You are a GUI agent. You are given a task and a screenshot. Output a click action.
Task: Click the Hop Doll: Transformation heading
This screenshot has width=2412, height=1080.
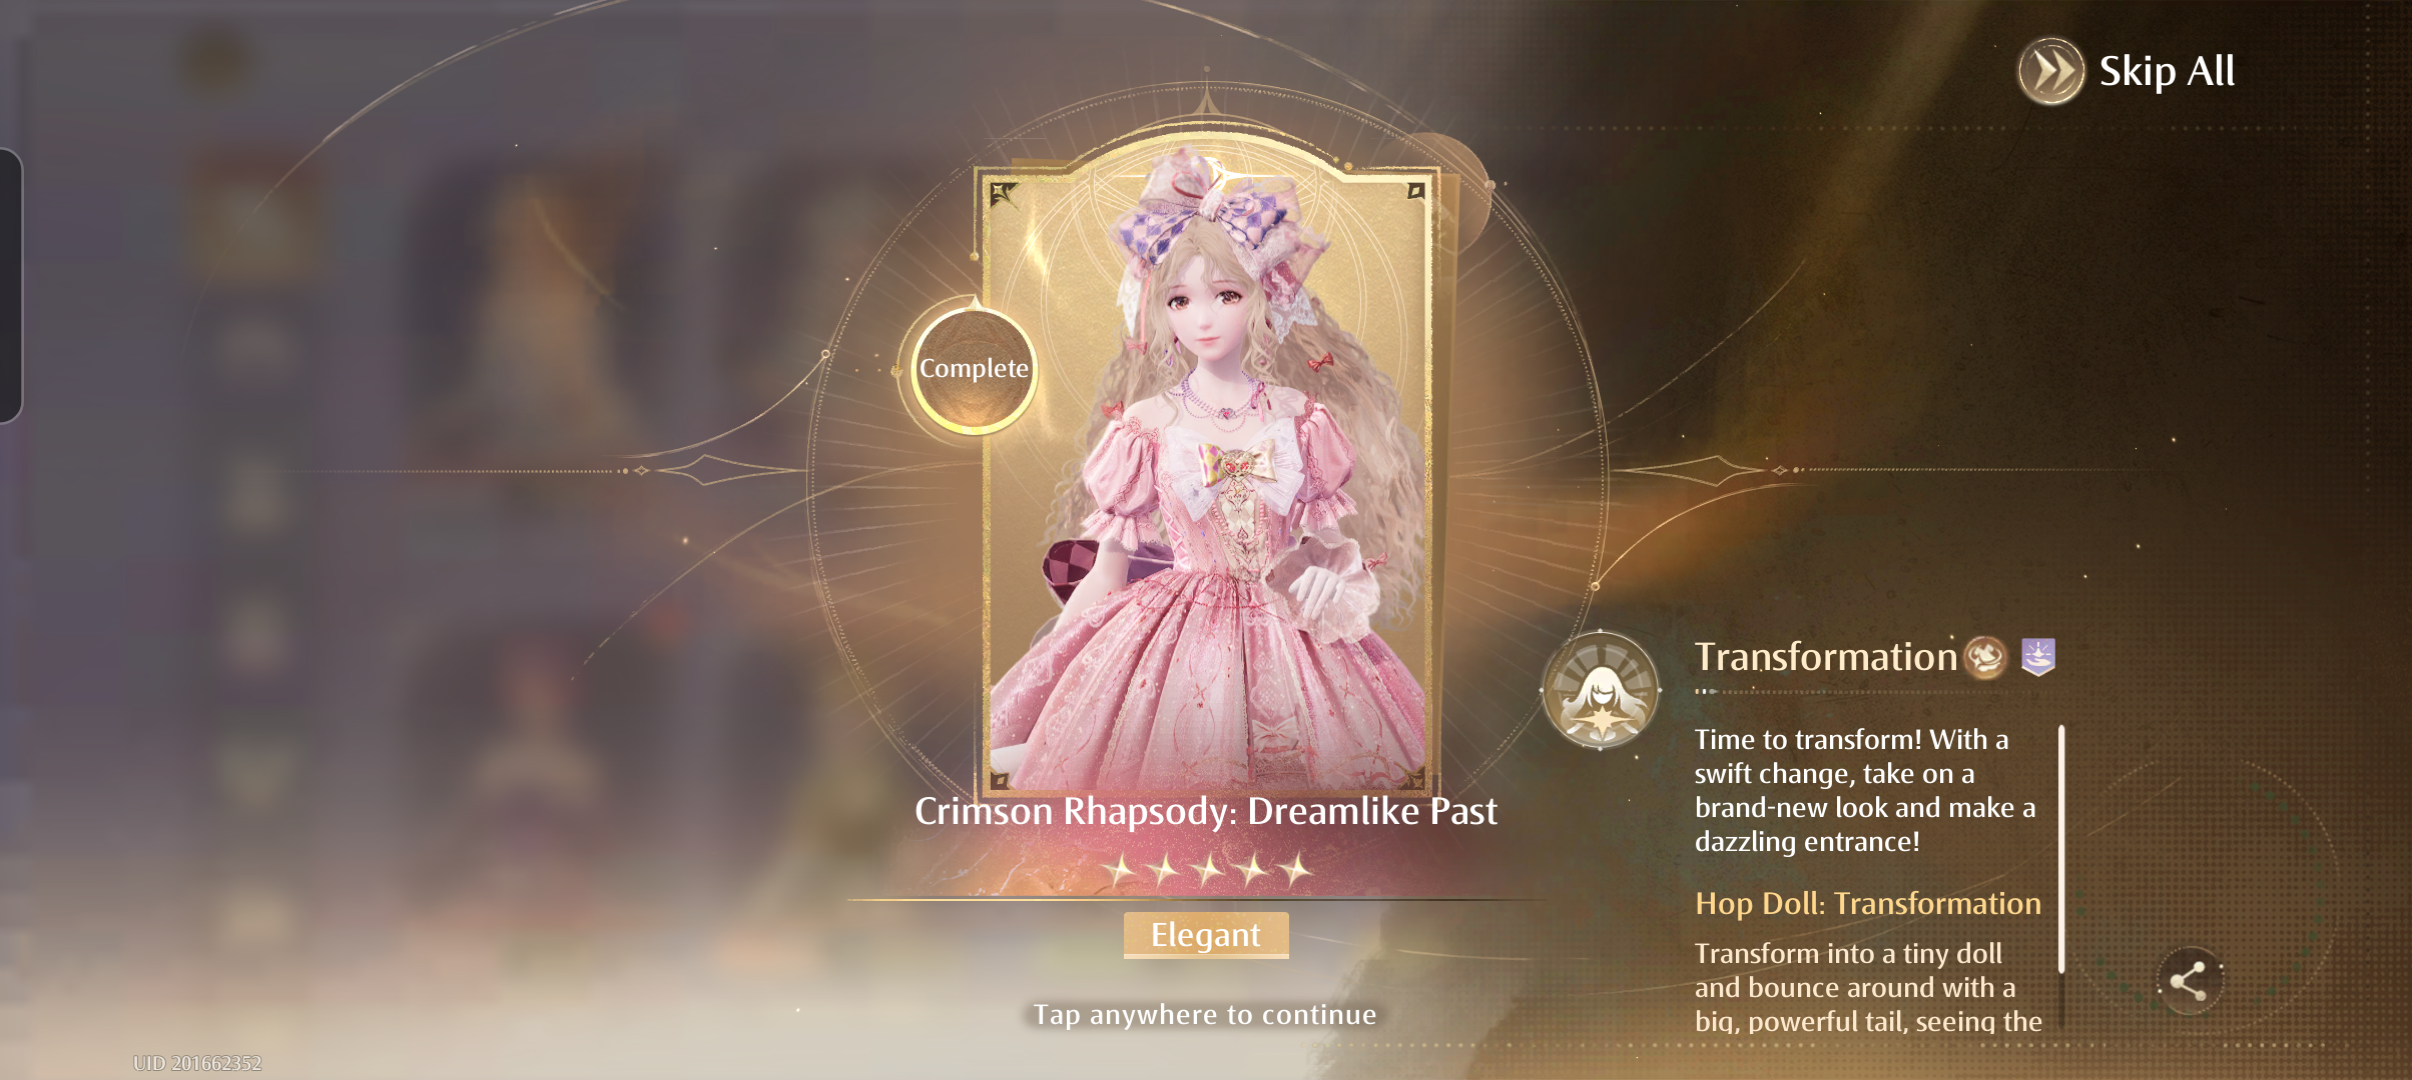coord(1868,904)
